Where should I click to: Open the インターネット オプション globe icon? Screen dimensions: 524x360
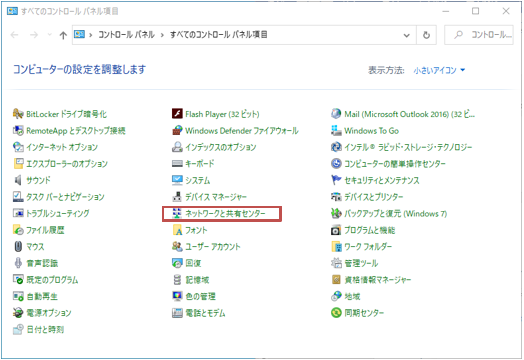tap(18, 147)
